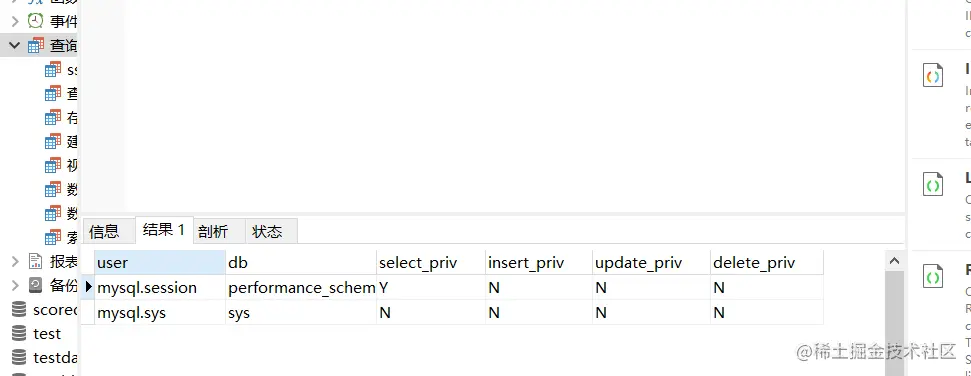Expand the 事件 tree node

[15, 21]
